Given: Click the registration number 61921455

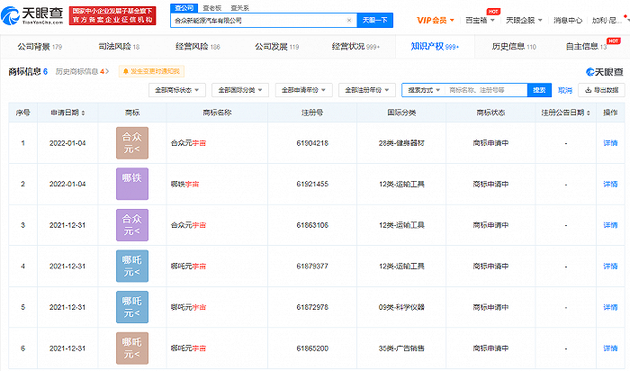Looking at the screenshot, I should pos(312,184).
